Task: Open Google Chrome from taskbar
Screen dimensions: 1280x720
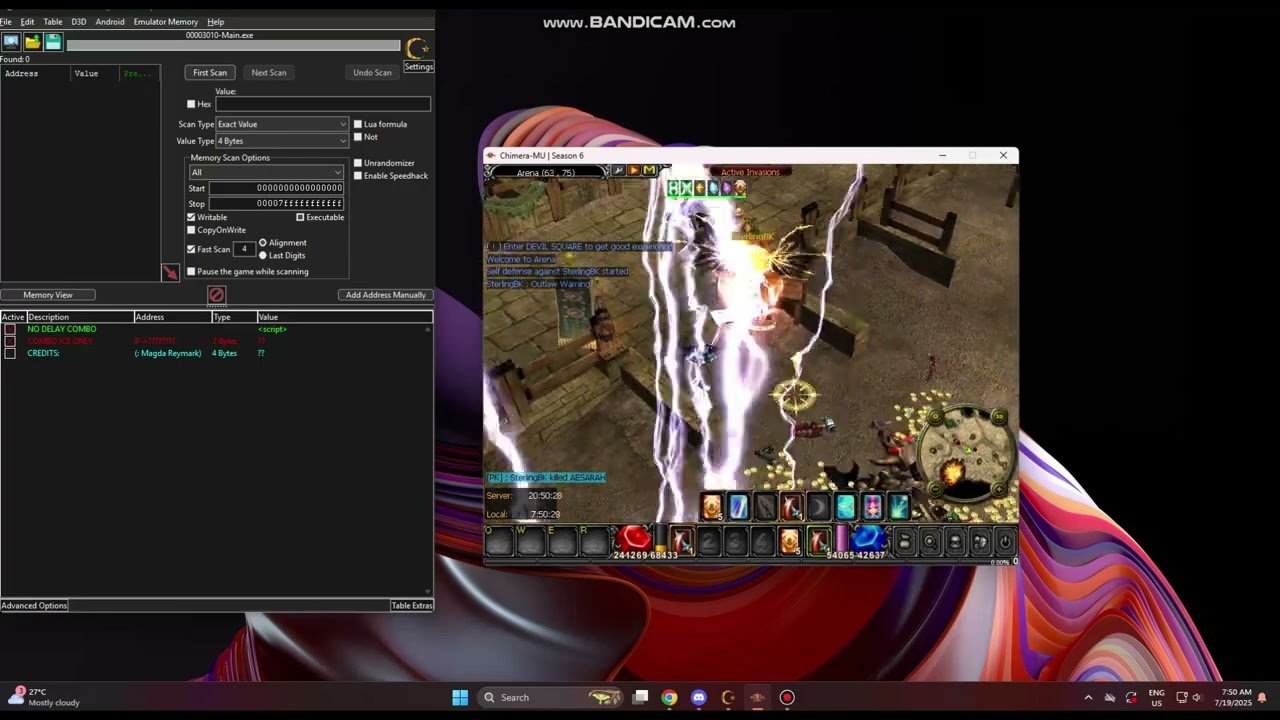Action: click(669, 697)
